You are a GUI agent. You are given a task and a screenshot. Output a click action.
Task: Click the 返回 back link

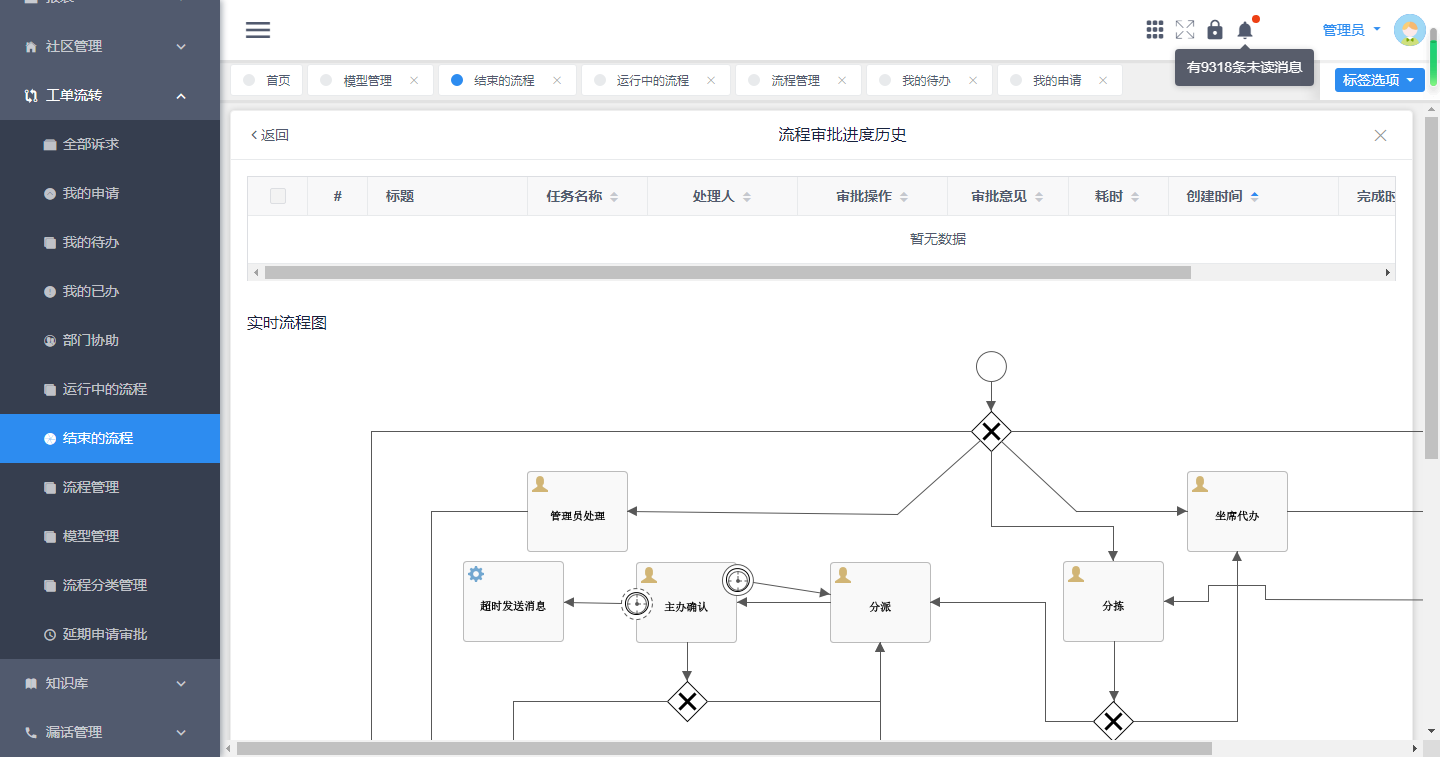point(269,135)
